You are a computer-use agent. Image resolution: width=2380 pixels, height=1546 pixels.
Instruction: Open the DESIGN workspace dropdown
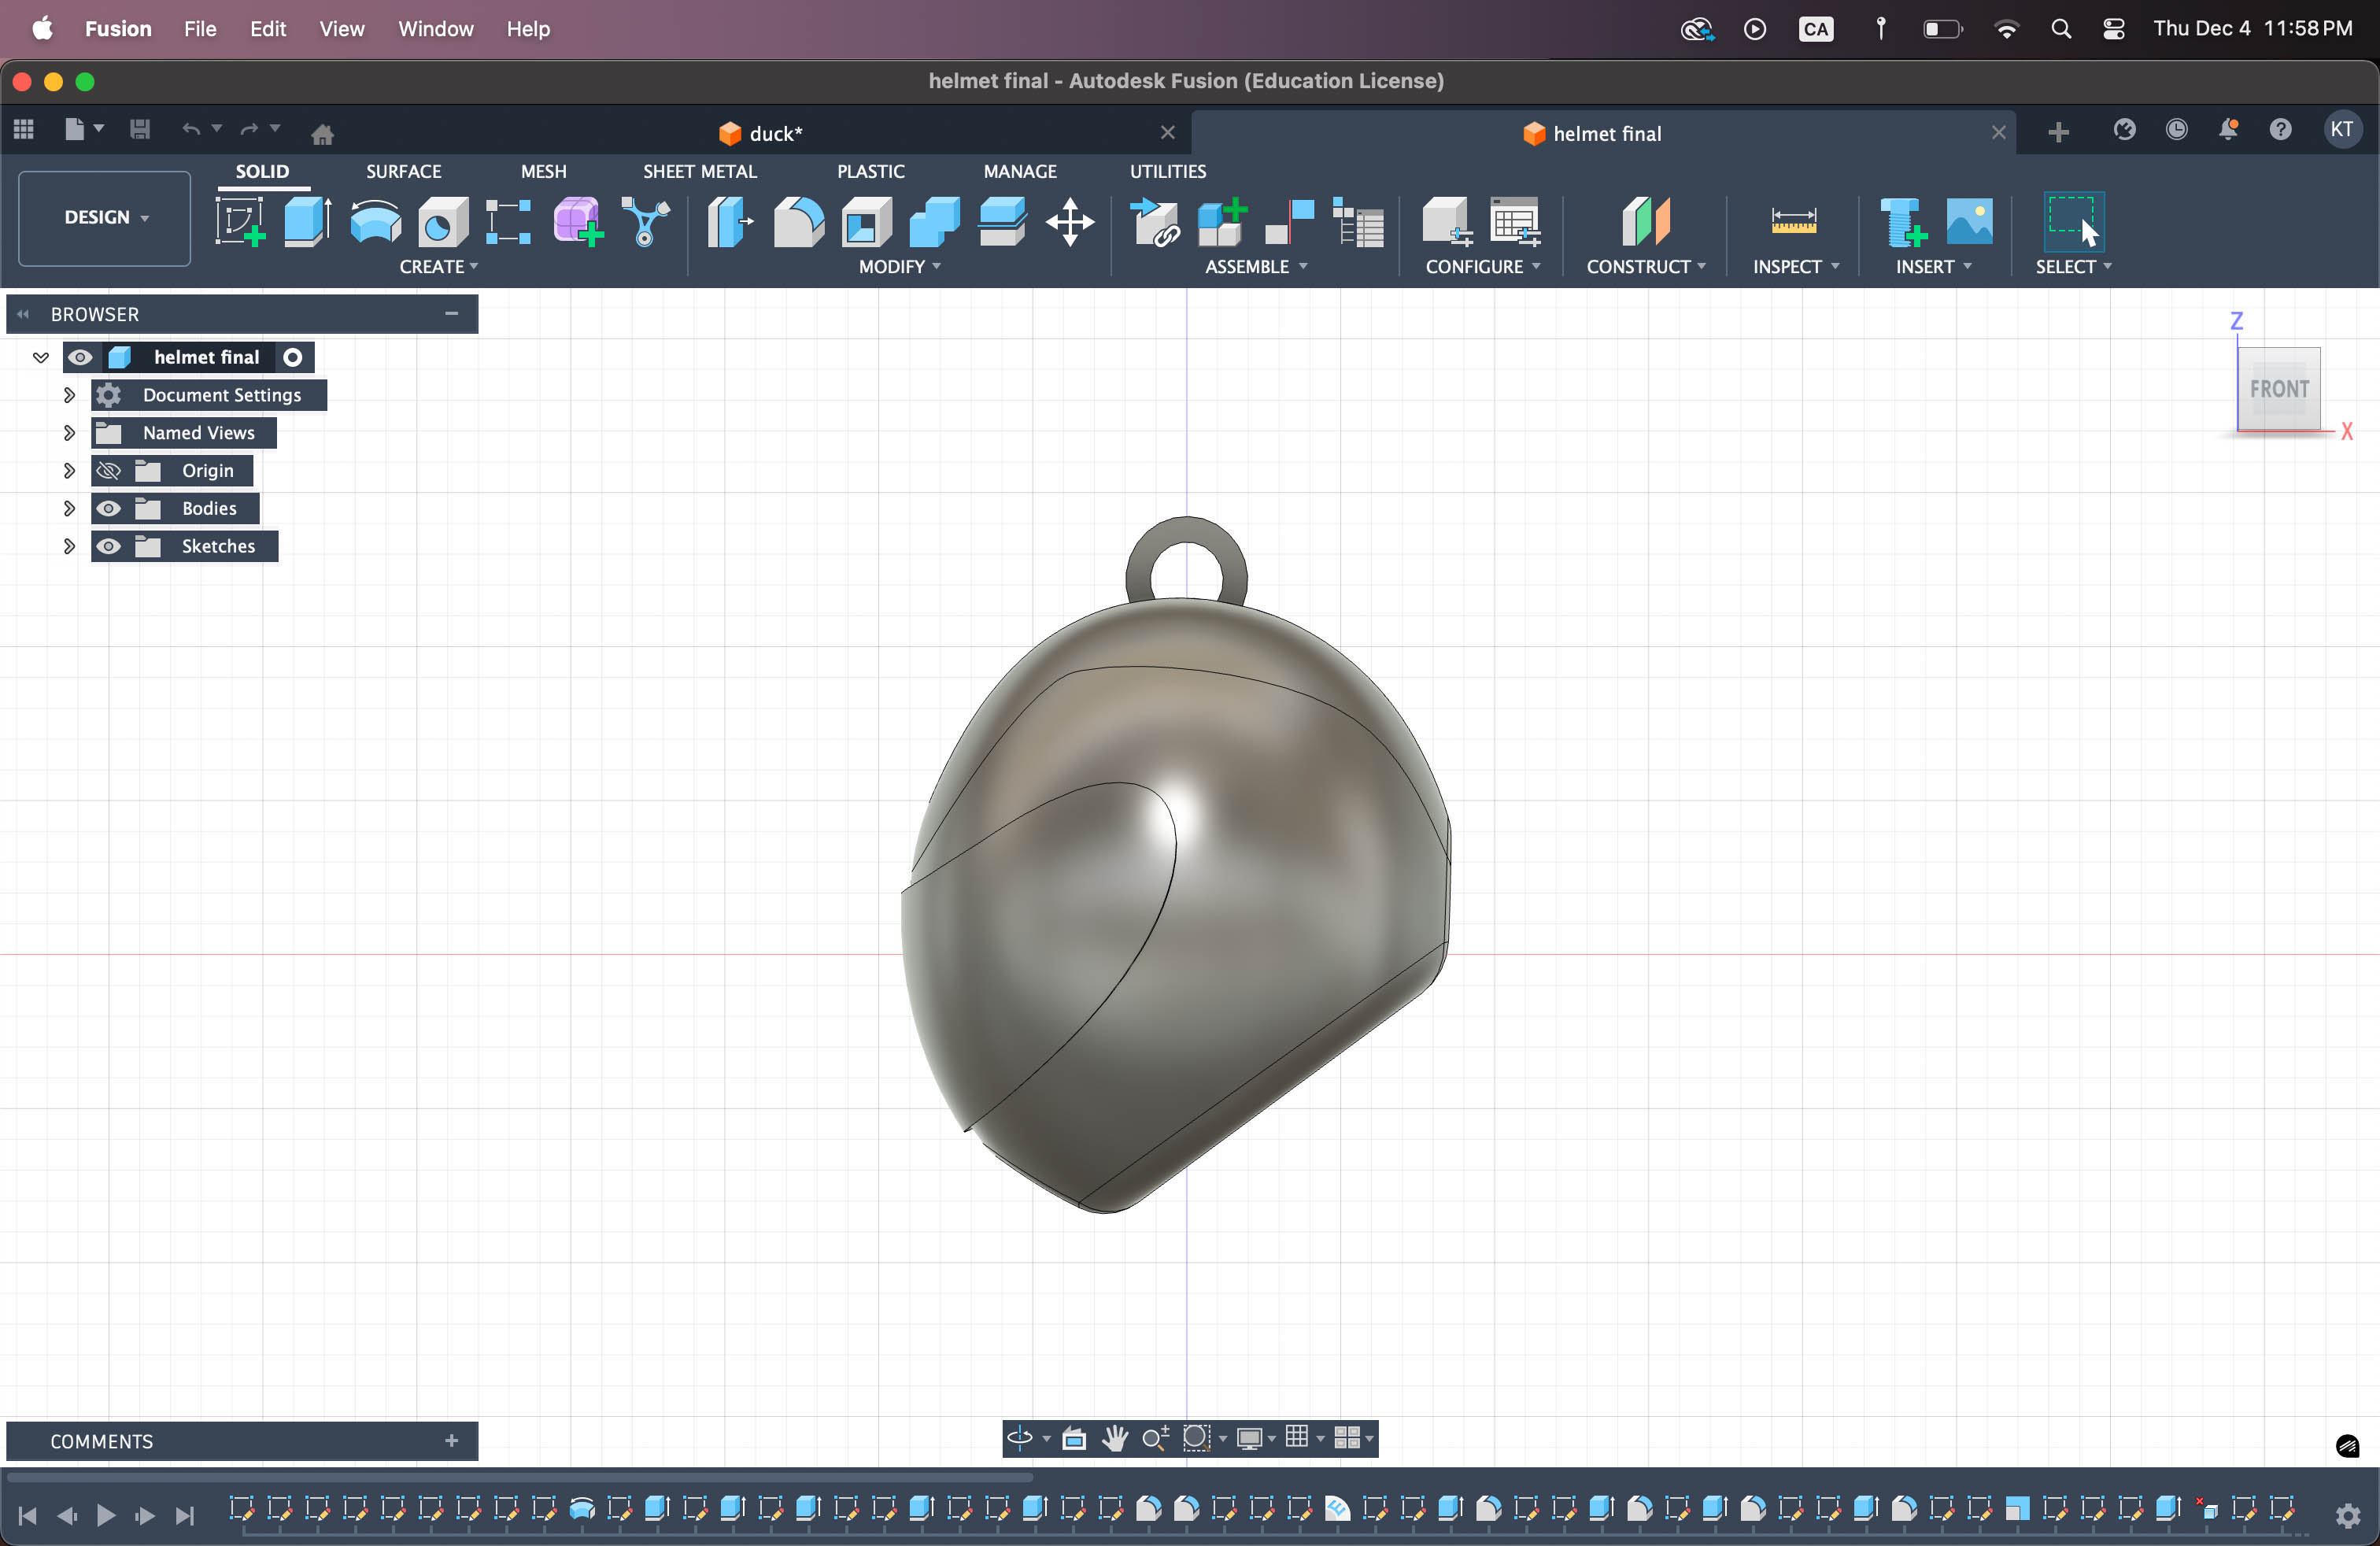click(x=105, y=217)
